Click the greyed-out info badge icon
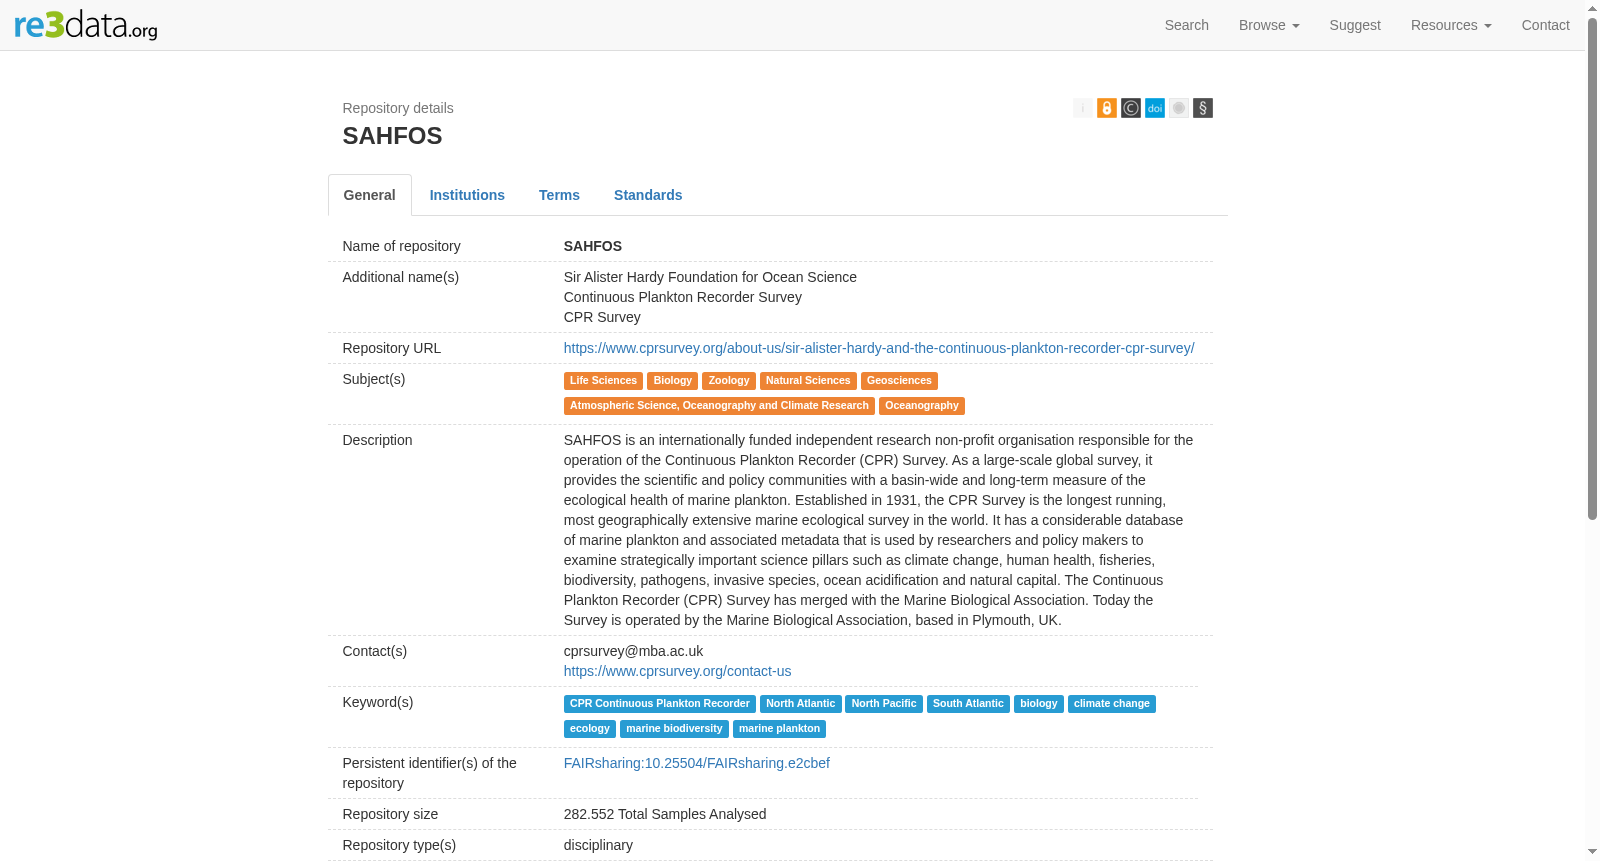 pyautogui.click(x=1083, y=108)
